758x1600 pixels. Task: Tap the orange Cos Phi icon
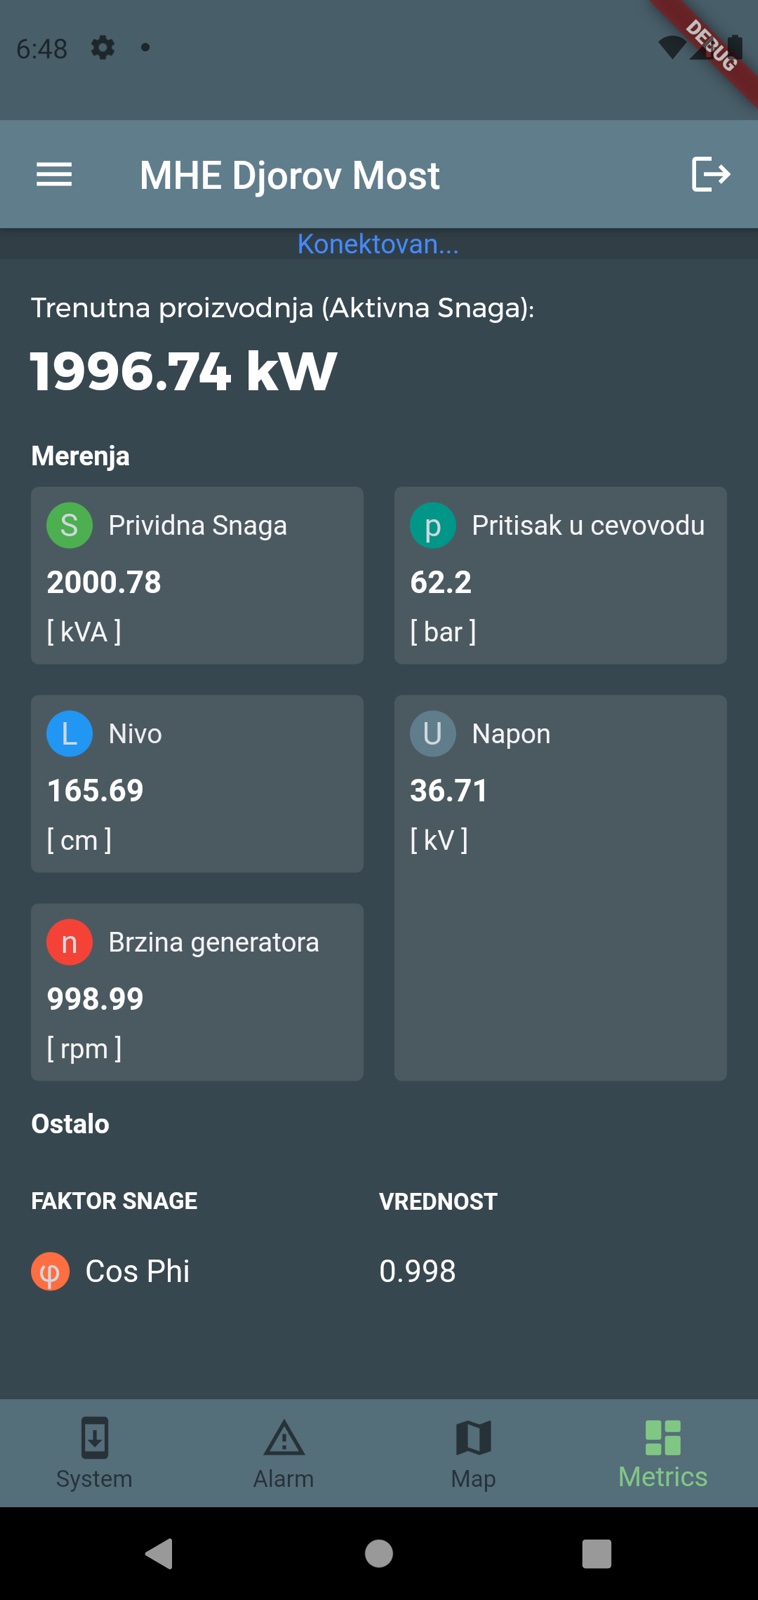(50, 1271)
